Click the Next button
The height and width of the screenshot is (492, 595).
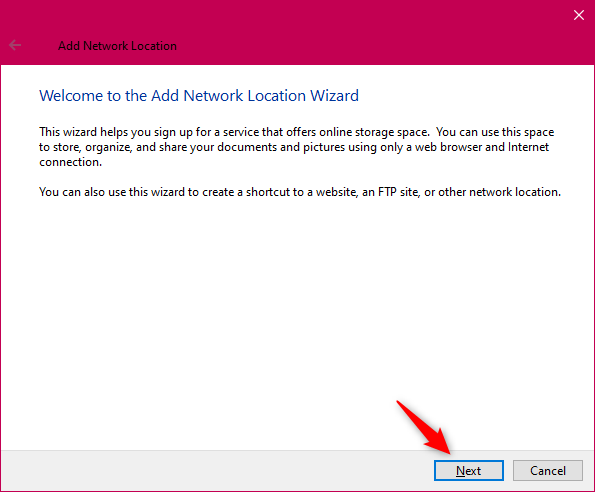coord(469,470)
